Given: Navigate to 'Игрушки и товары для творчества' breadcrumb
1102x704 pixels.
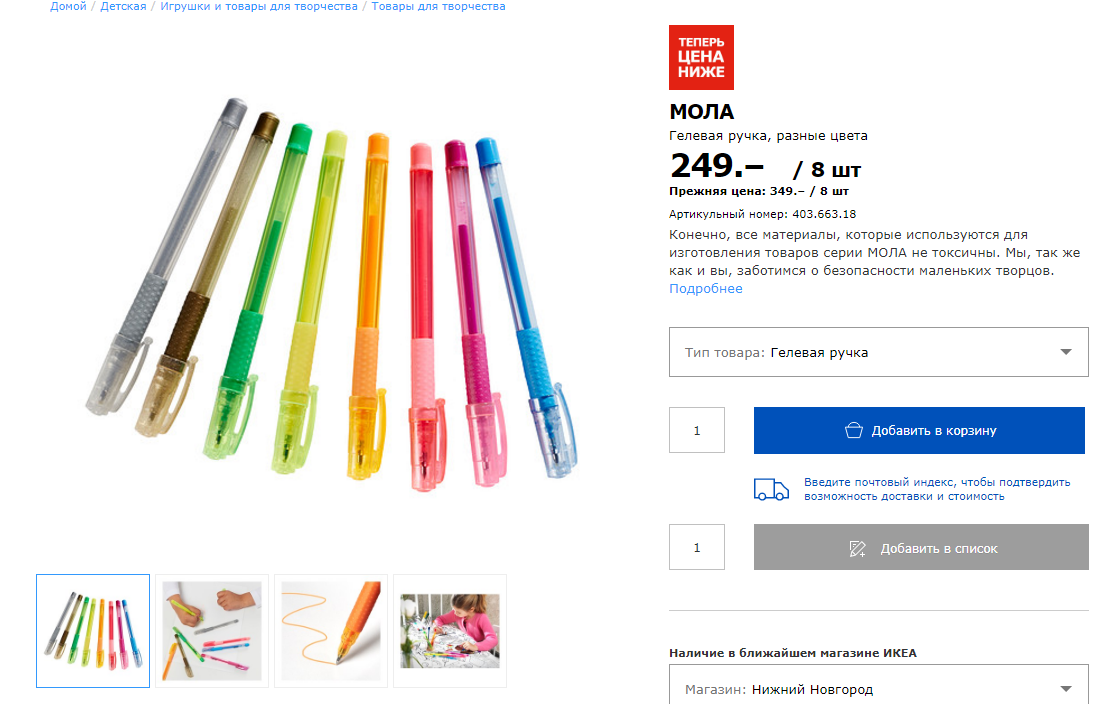Looking at the screenshot, I should (x=259, y=6).
